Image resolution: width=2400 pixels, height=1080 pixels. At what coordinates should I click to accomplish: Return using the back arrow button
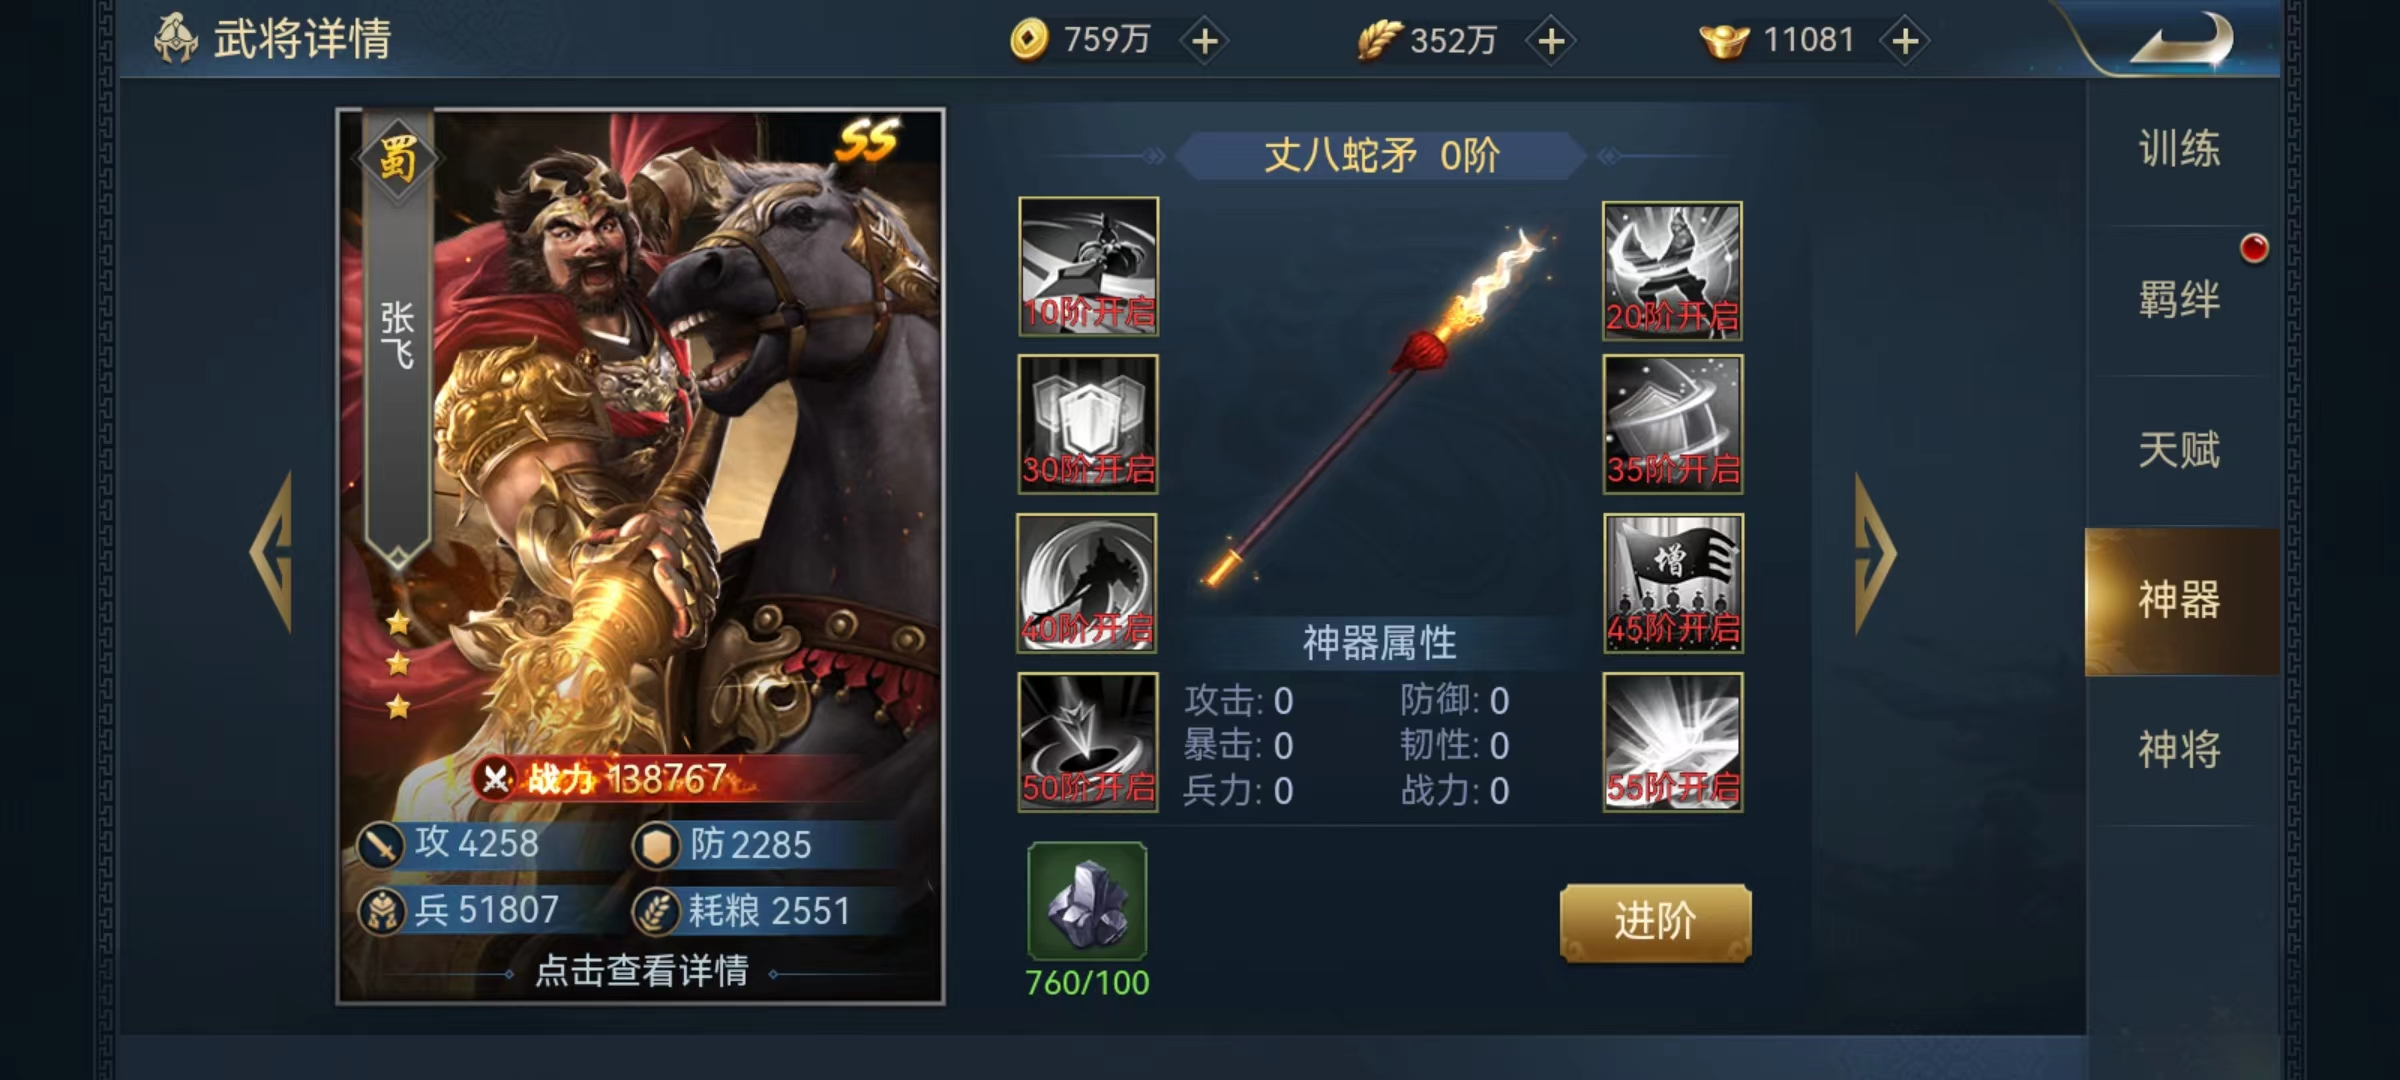[x=2180, y=40]
